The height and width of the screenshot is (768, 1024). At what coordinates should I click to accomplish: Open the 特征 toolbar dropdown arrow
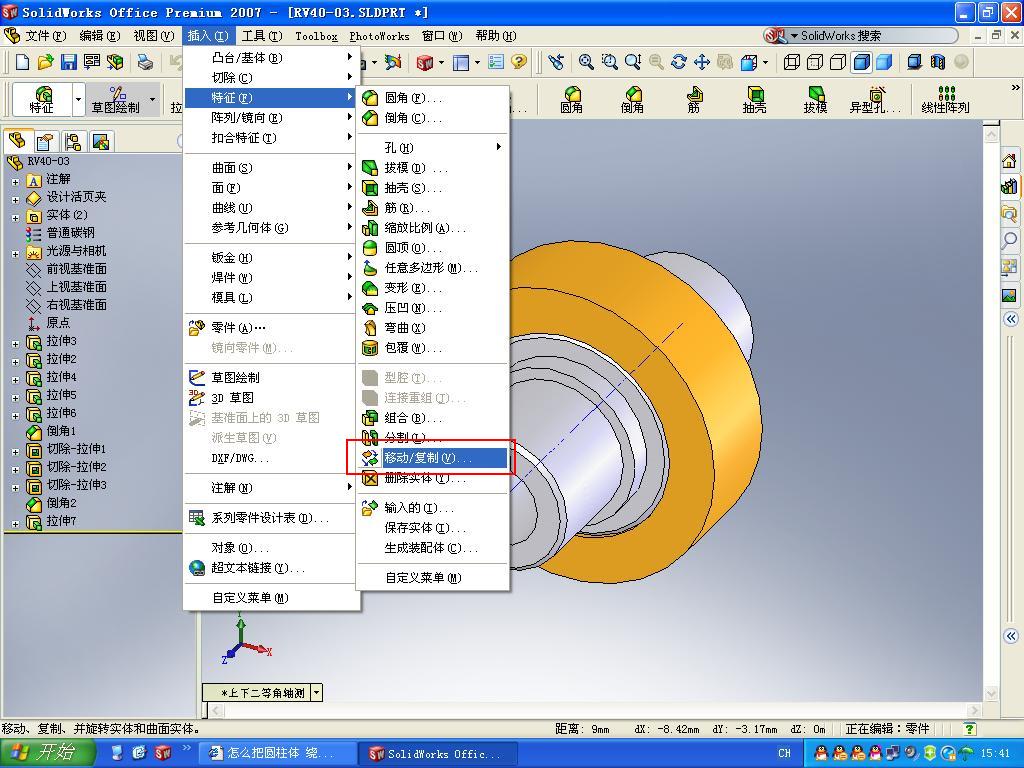[78, 100]
